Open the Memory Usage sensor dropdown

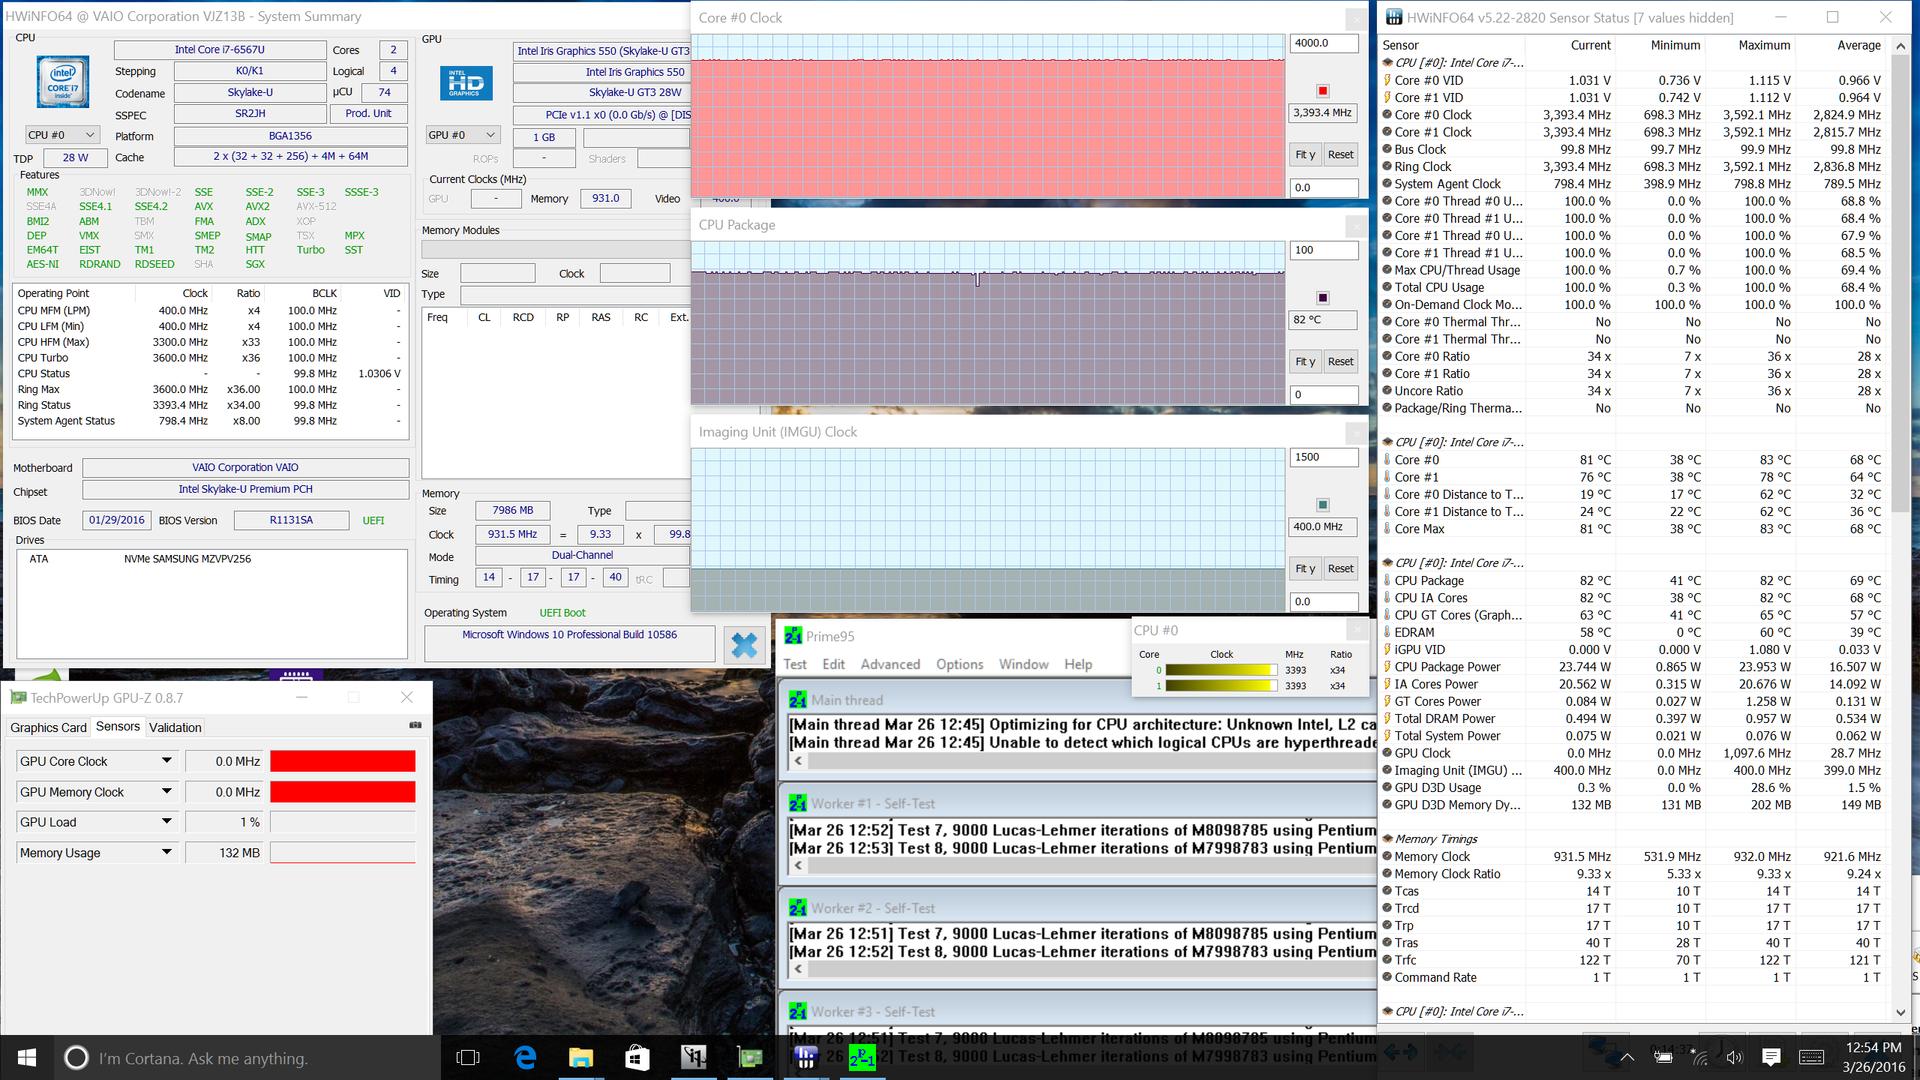pyautogui.click(x=167, y=853)
